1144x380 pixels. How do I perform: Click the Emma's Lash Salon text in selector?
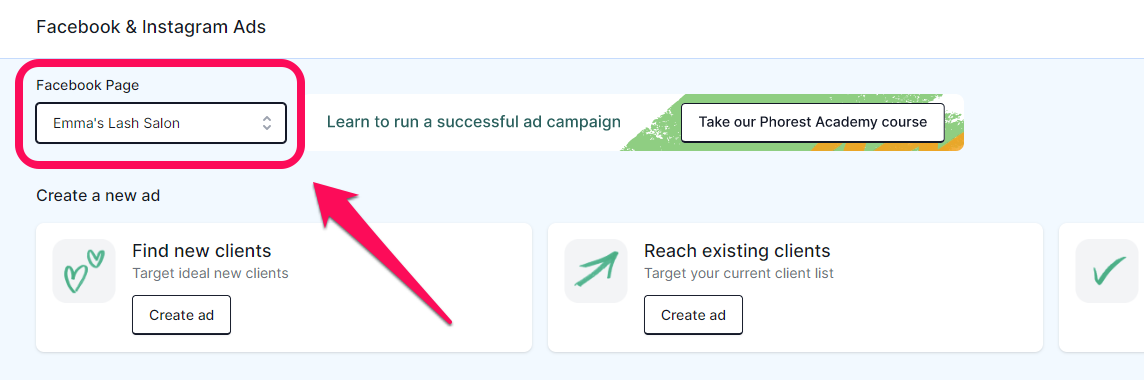click(117, 123)
